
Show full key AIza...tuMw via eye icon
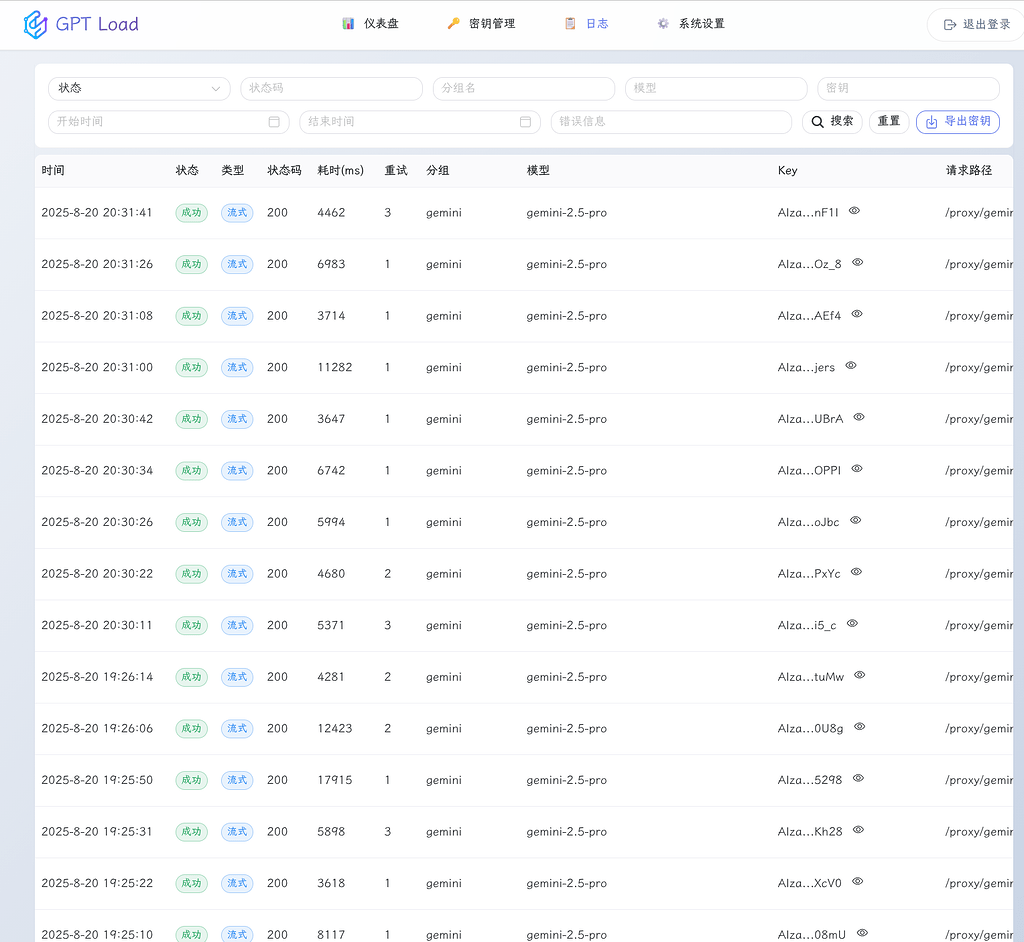859,675
